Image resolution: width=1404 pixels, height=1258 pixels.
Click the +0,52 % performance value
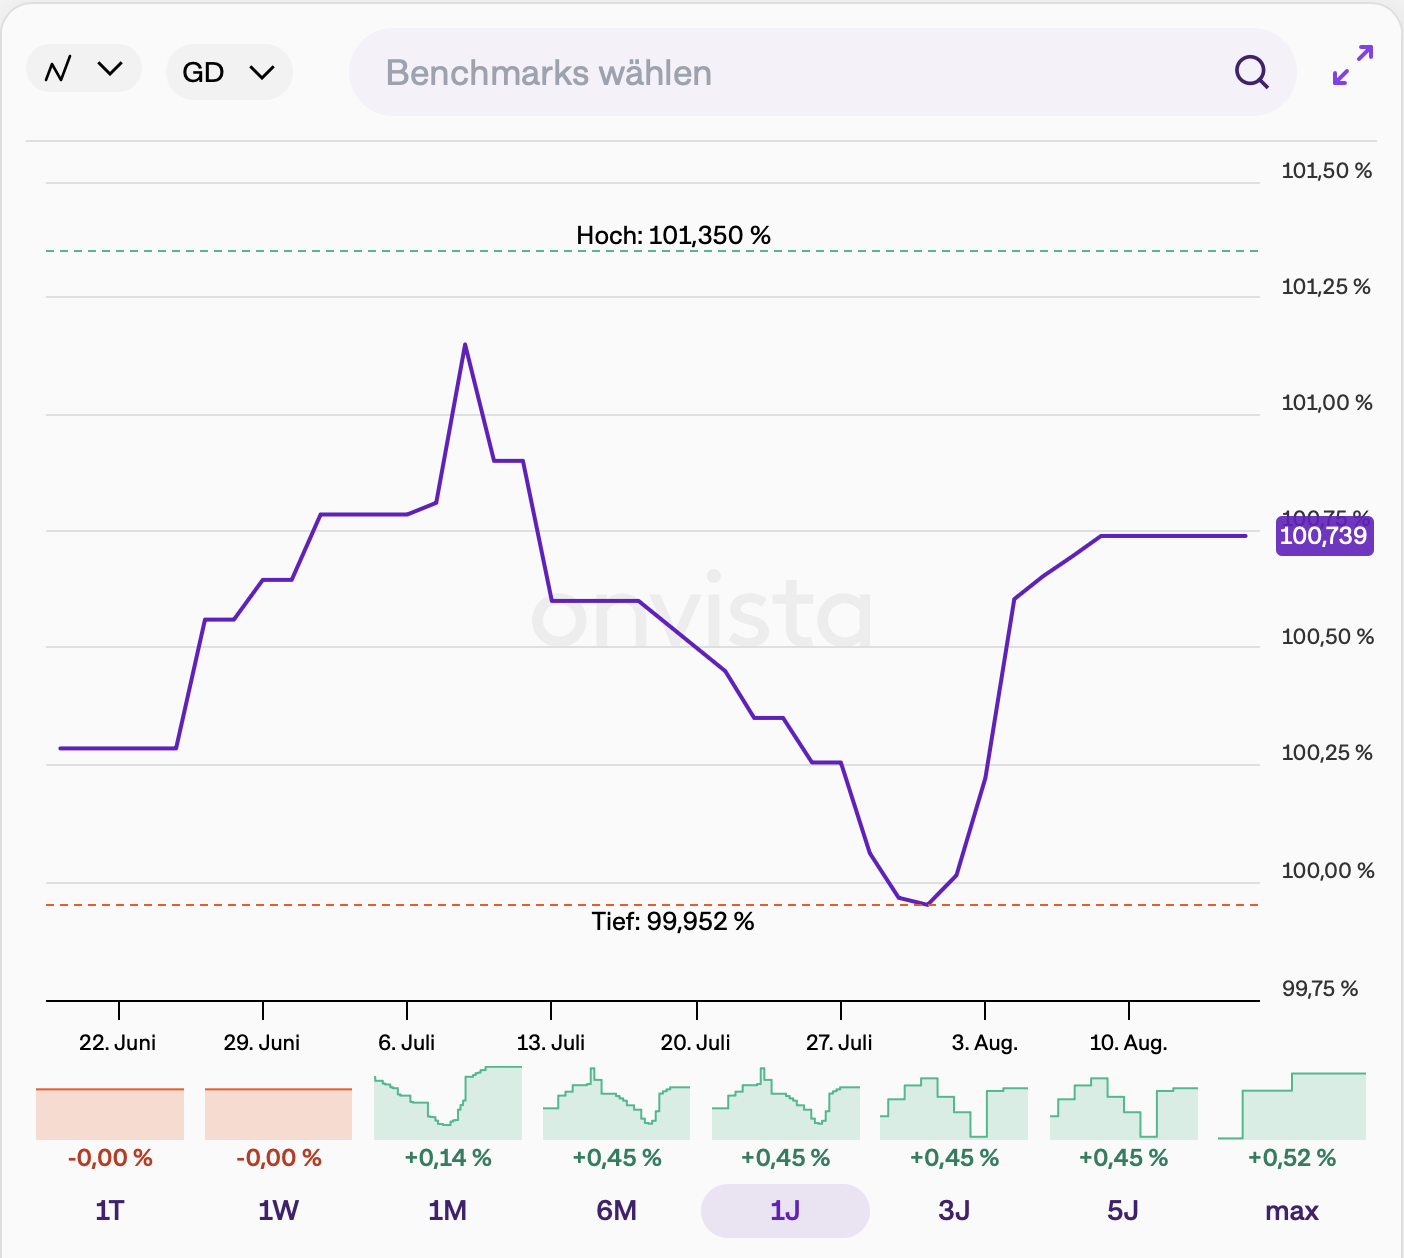(x=1292, y=1158)
